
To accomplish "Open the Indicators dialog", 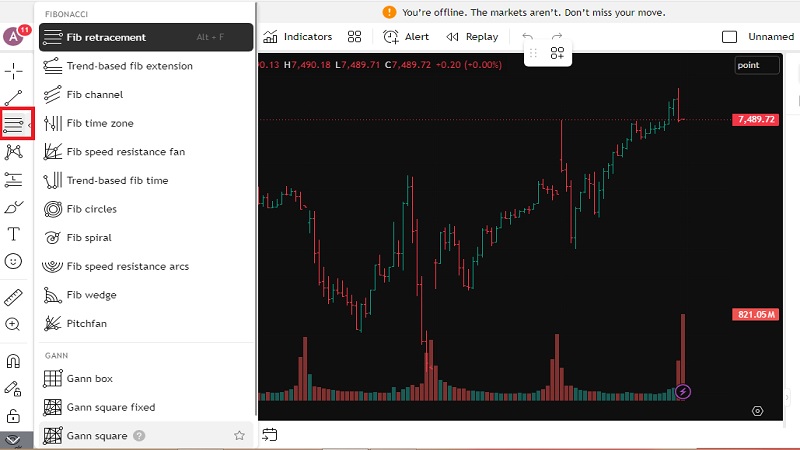I will point(297,37).
